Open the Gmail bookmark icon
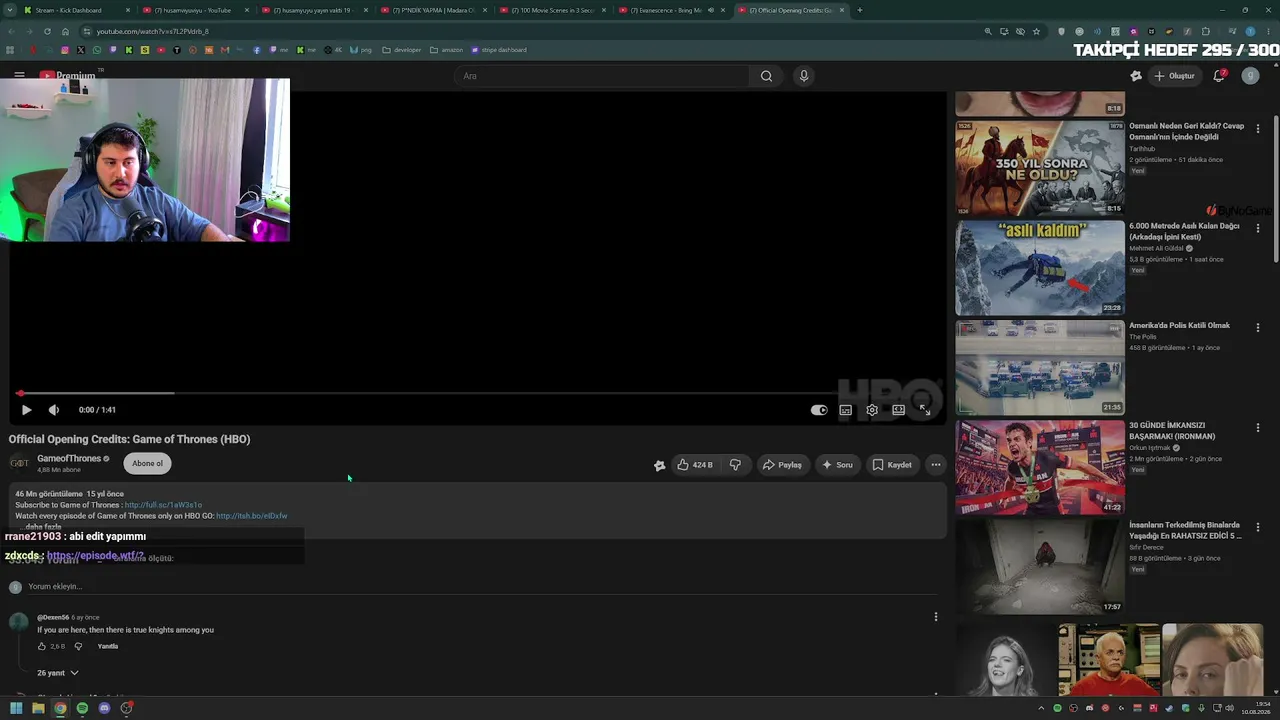Viewport: 1280px width, 720px height. point(225,50)
